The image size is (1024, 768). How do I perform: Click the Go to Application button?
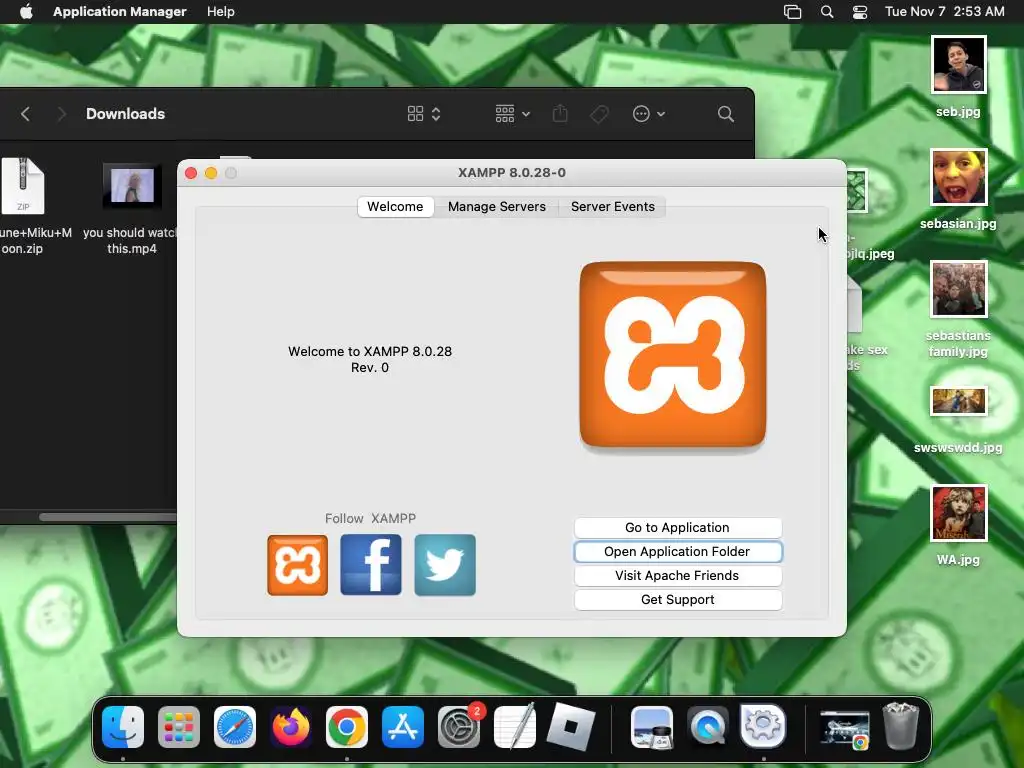(x=678, y=528)
